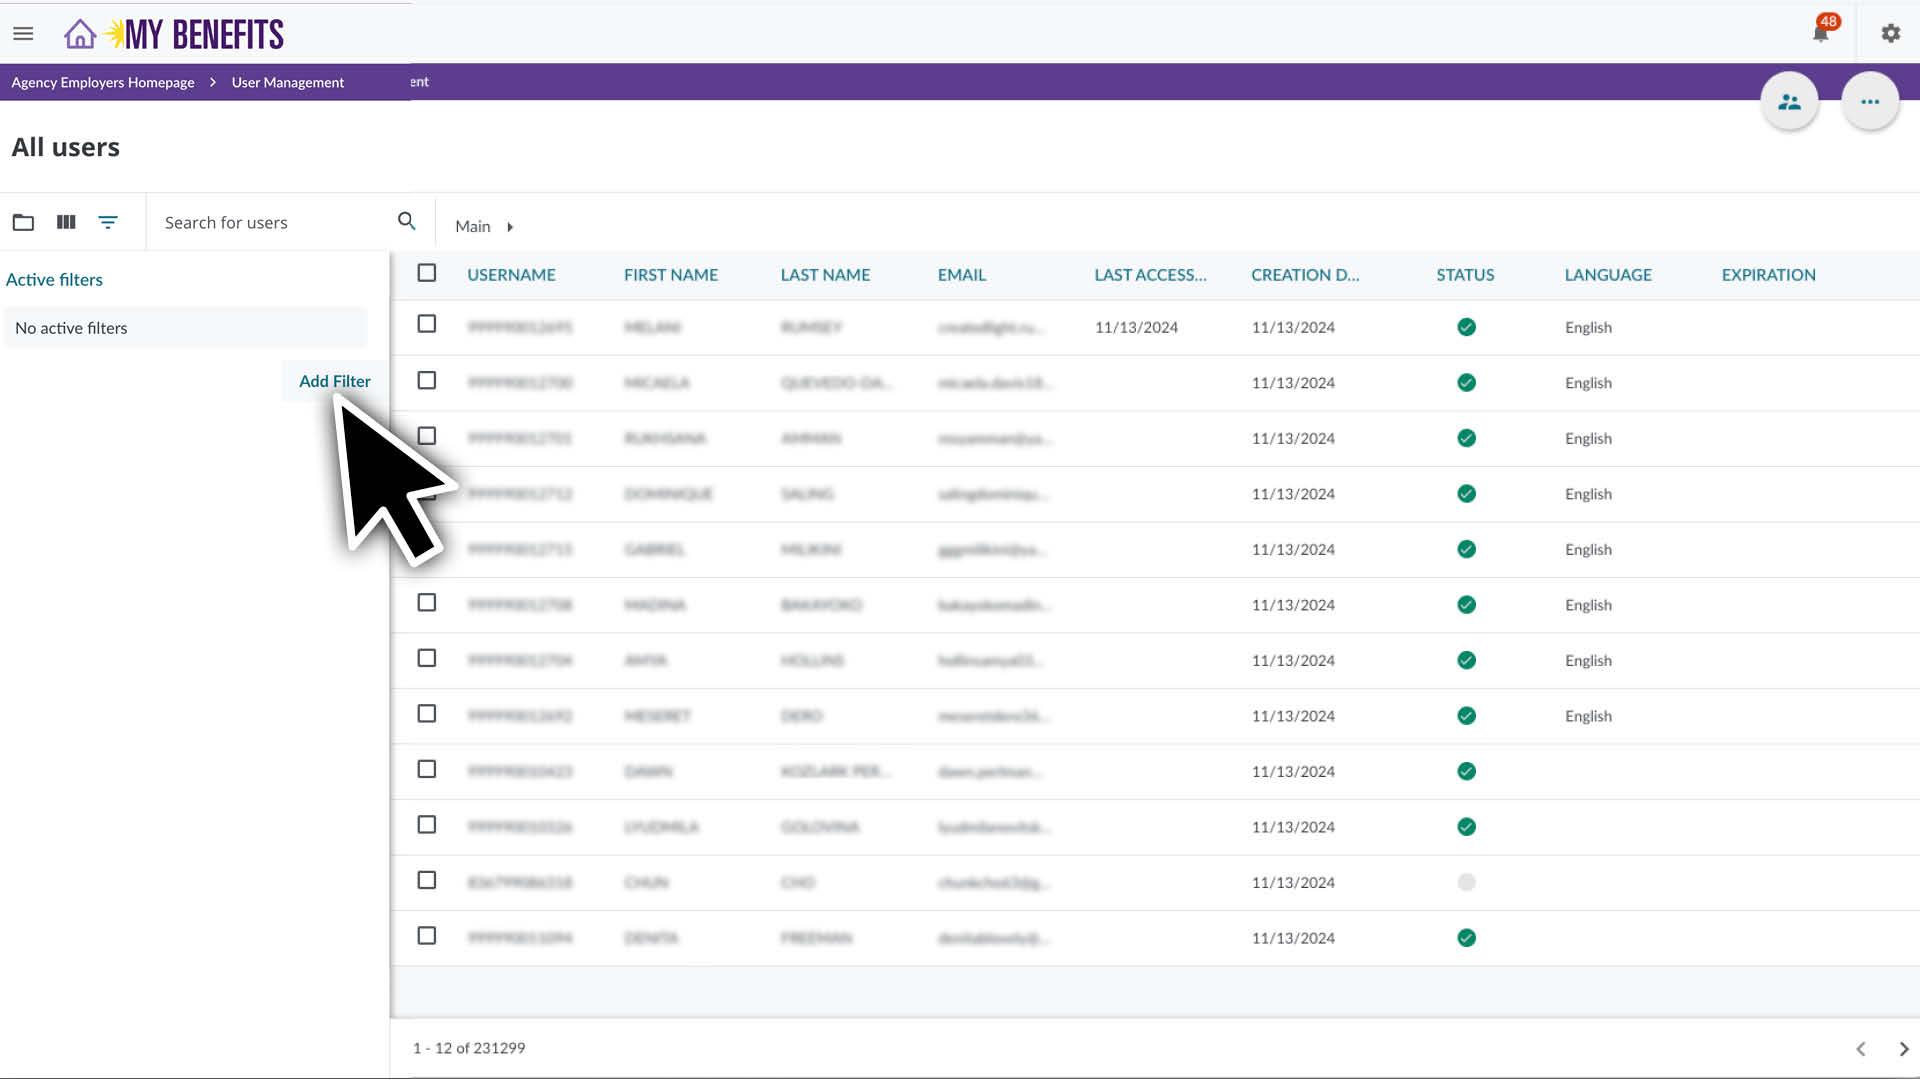The image size is (1920, 1080).
Task: Select the folder view icon
Action: pos(23,222)
